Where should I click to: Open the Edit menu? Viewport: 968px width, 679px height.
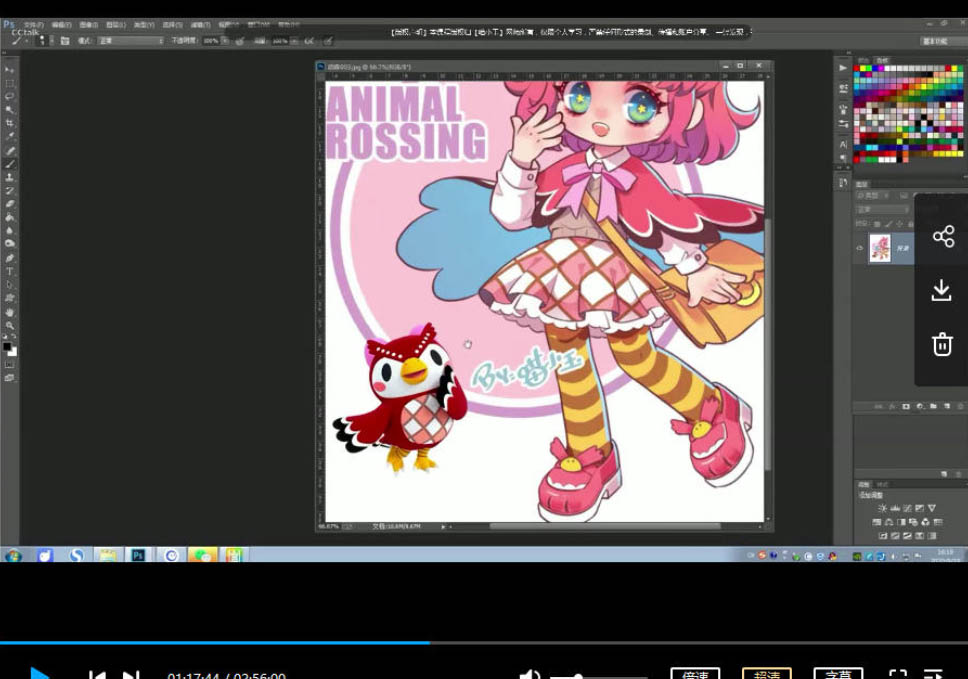pos(62,25)
